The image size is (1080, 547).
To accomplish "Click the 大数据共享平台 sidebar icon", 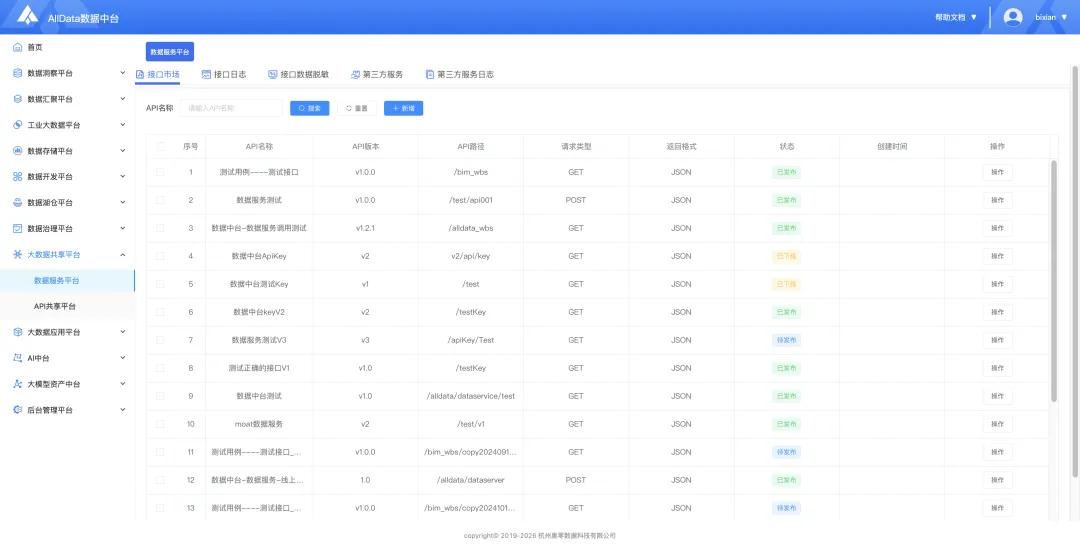I will [18, 254].
